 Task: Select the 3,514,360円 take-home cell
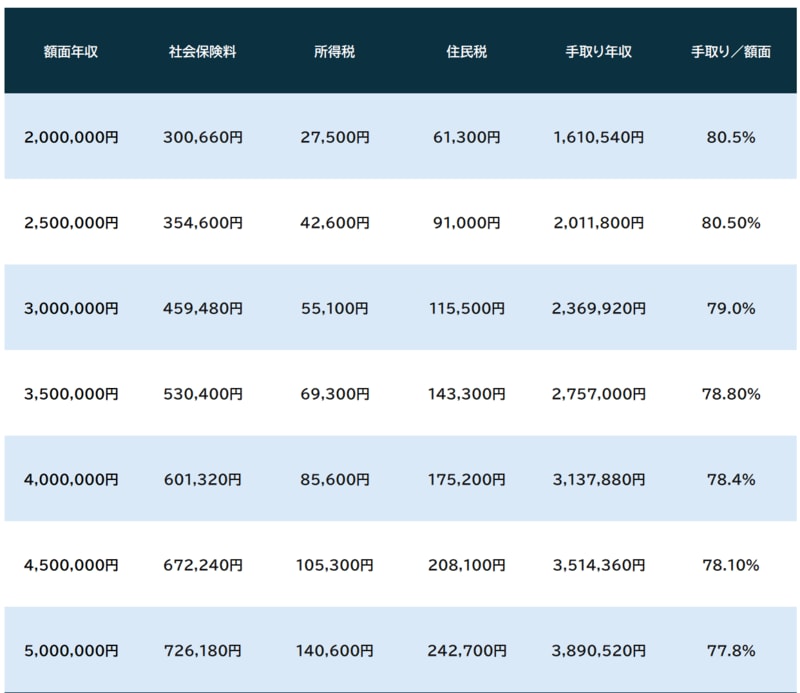pyautogui.click(x=598, y=565)
